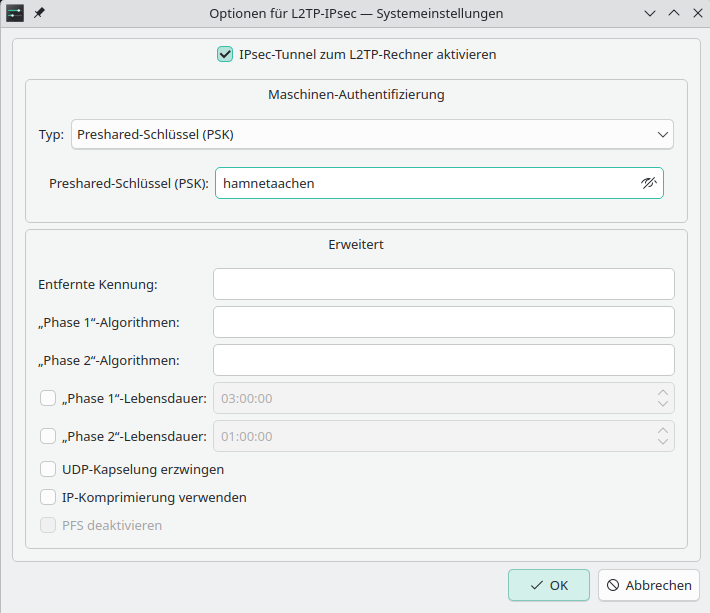Click the Preshared-Schlüssel text field
The width and height of the screenshot is (710, 613).
click(425, 183)
